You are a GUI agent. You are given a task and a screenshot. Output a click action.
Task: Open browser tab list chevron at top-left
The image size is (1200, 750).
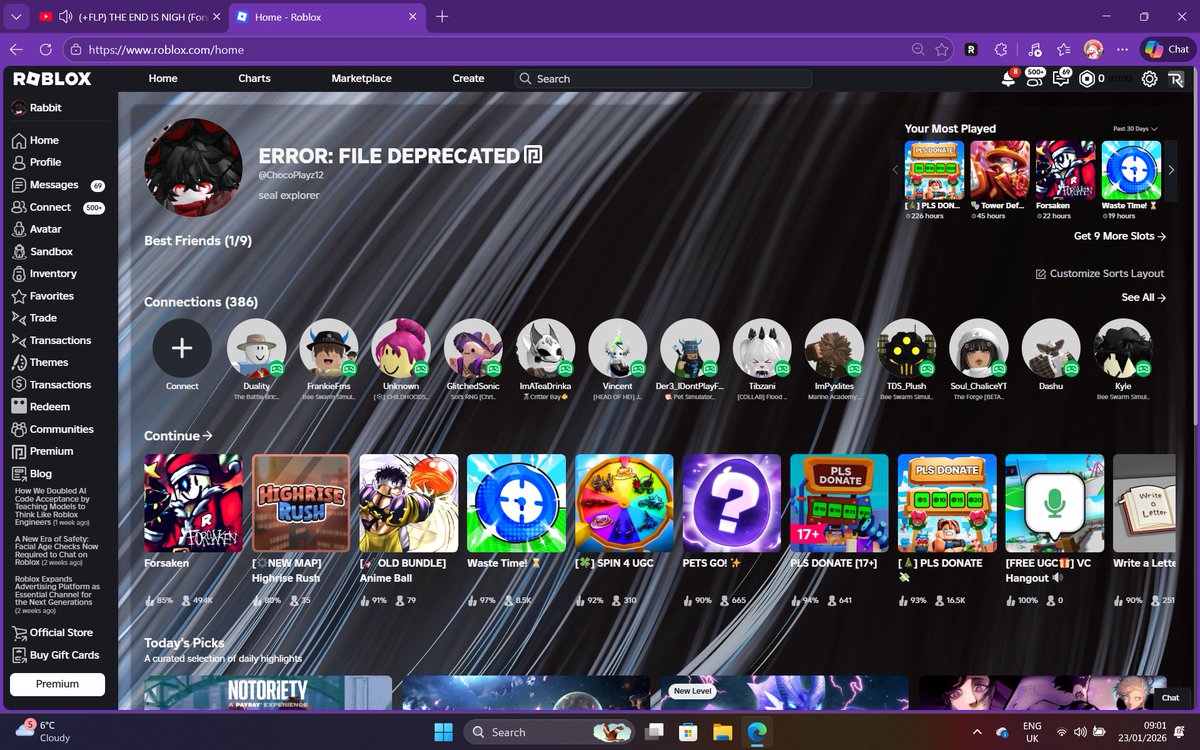pyautogui.click(x=14, y=16)
